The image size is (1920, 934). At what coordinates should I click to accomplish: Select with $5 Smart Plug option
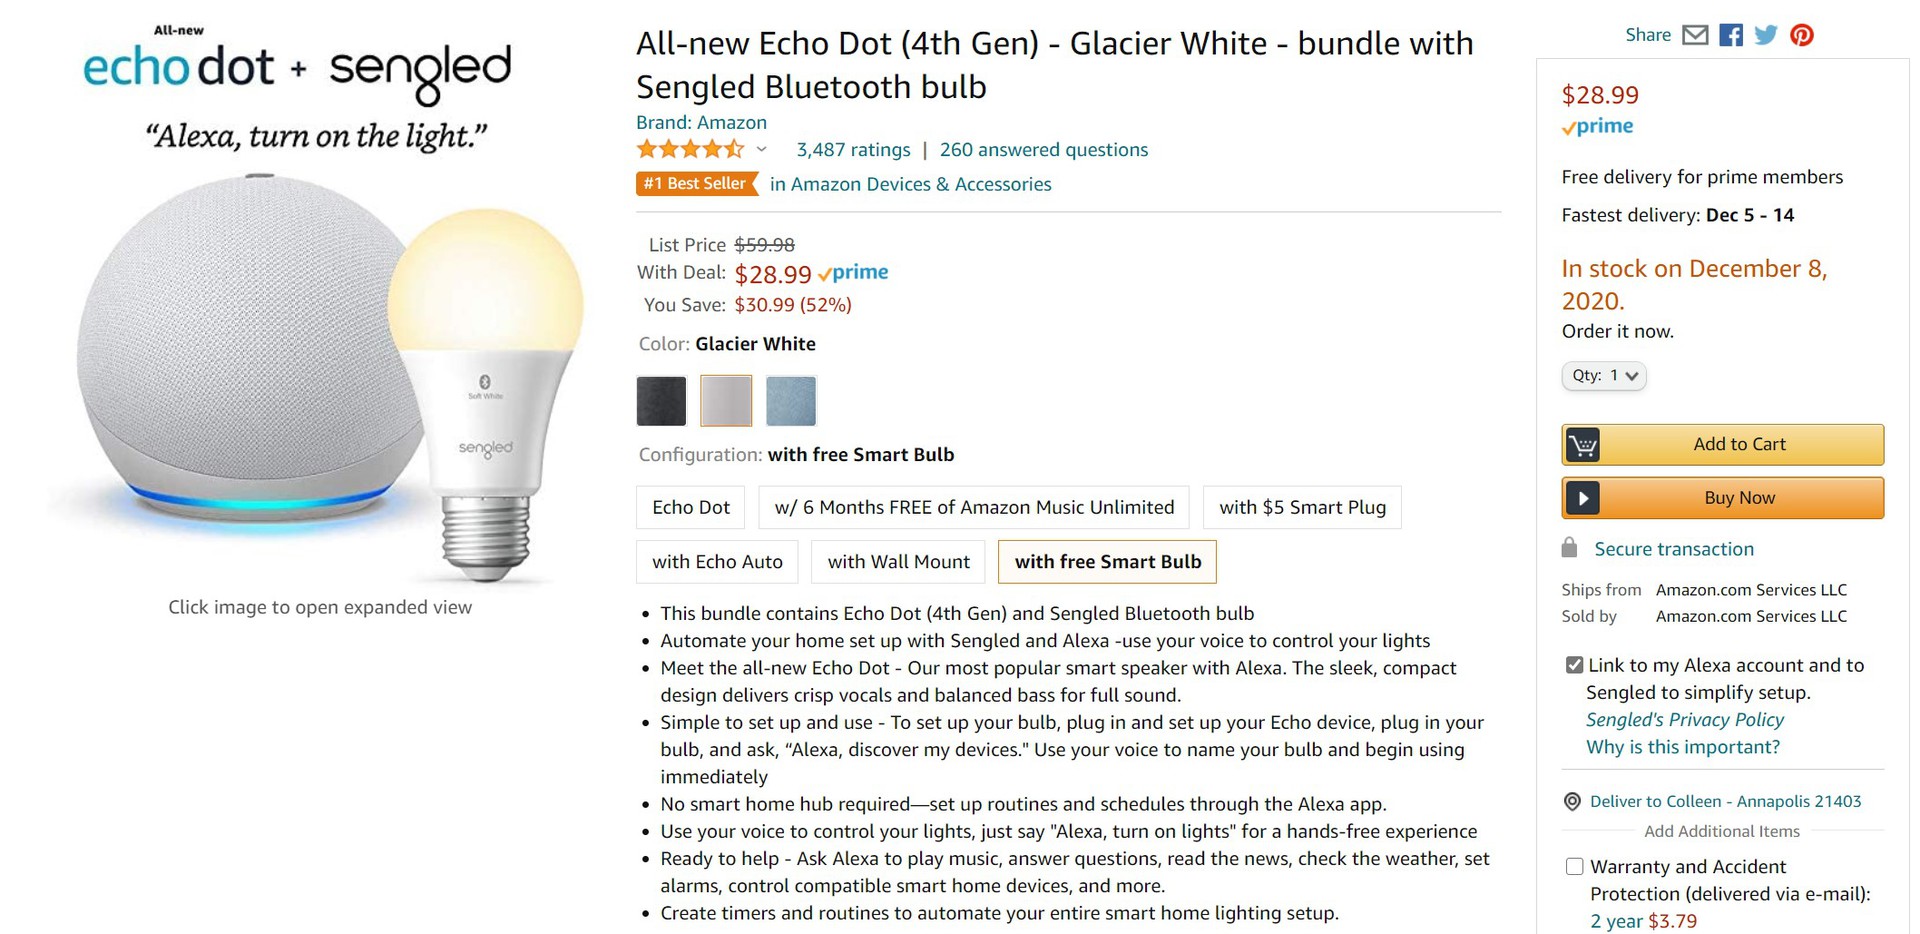pos(1302,507)
